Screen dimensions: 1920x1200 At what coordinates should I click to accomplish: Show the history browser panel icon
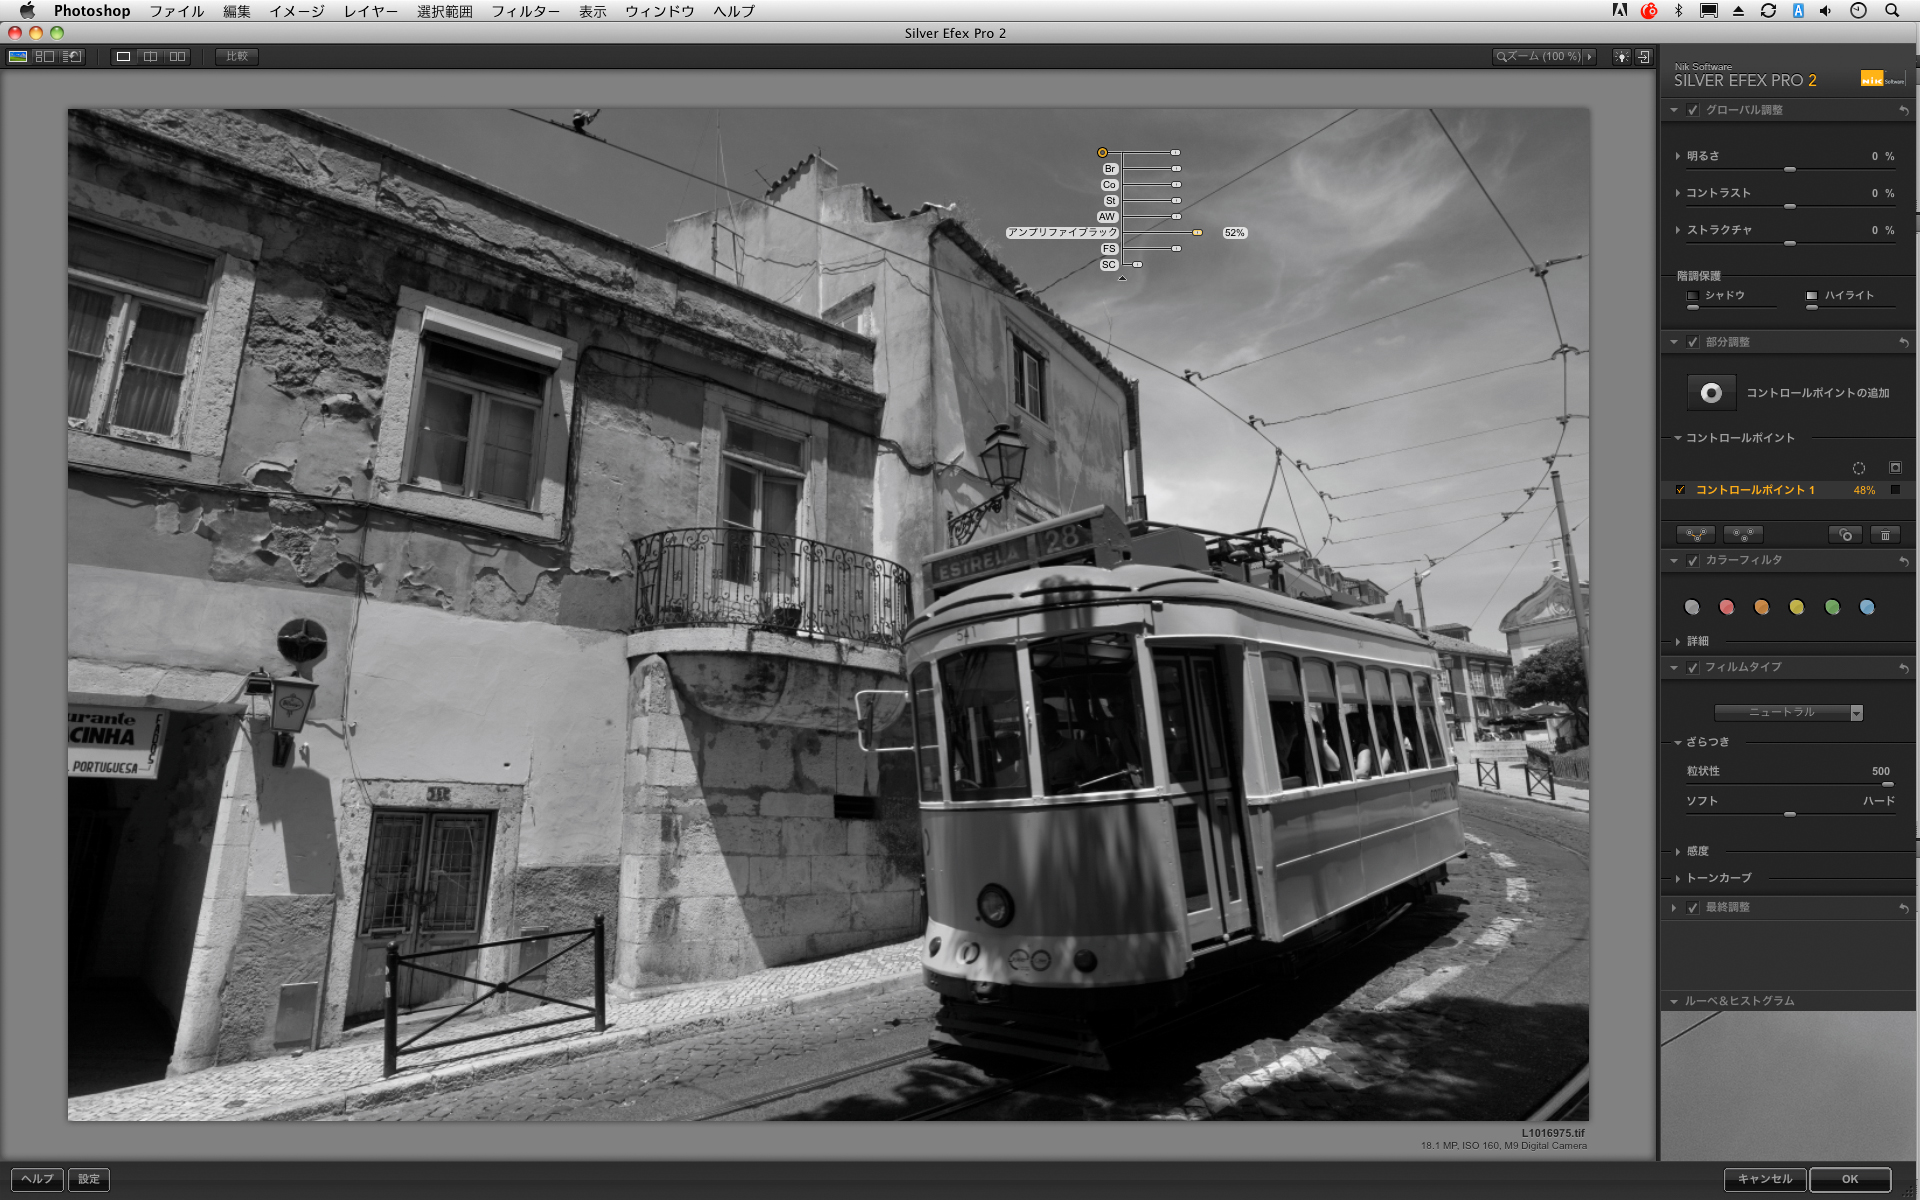[72, 57]
